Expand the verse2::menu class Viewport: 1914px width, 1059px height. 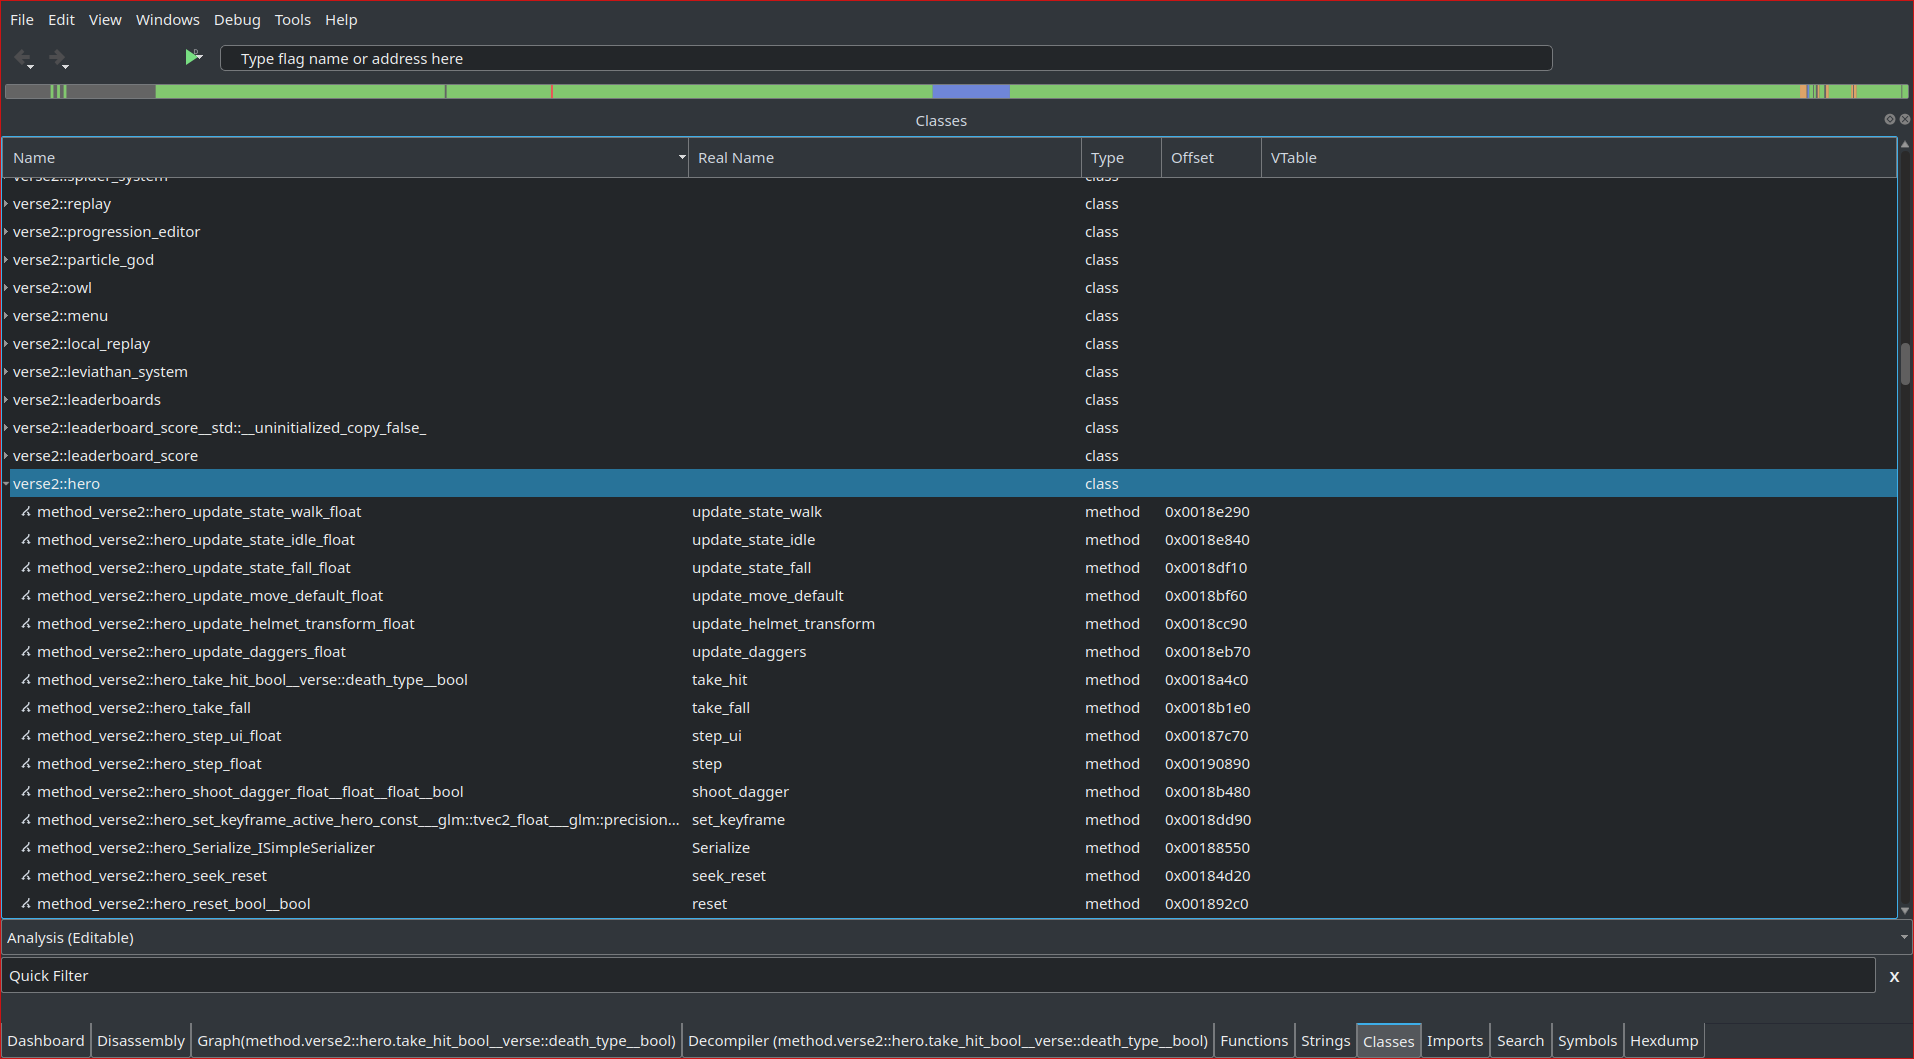(x=6, y=316)
